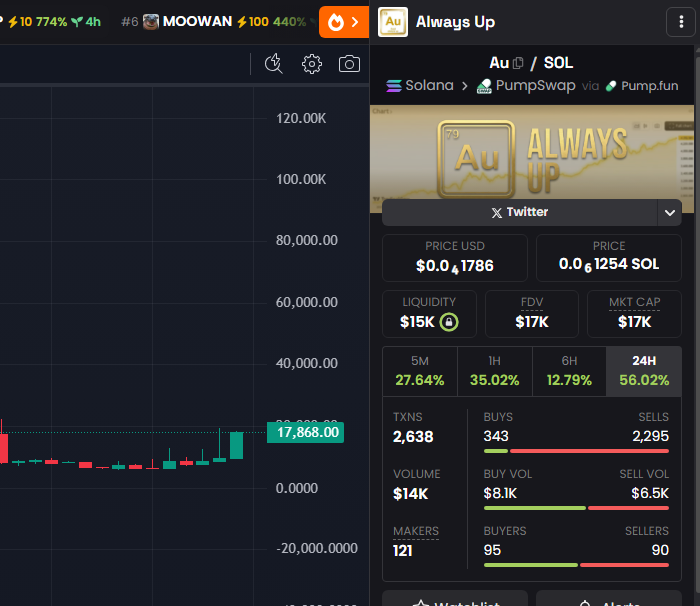Click the #6 rank label
The height and width of the screenshot is (606, 700).
(130, 22)
